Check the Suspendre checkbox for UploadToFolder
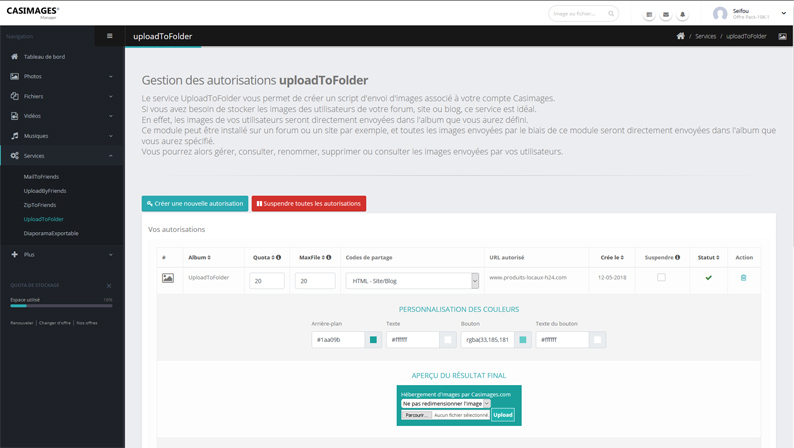 tap(661, 278)
